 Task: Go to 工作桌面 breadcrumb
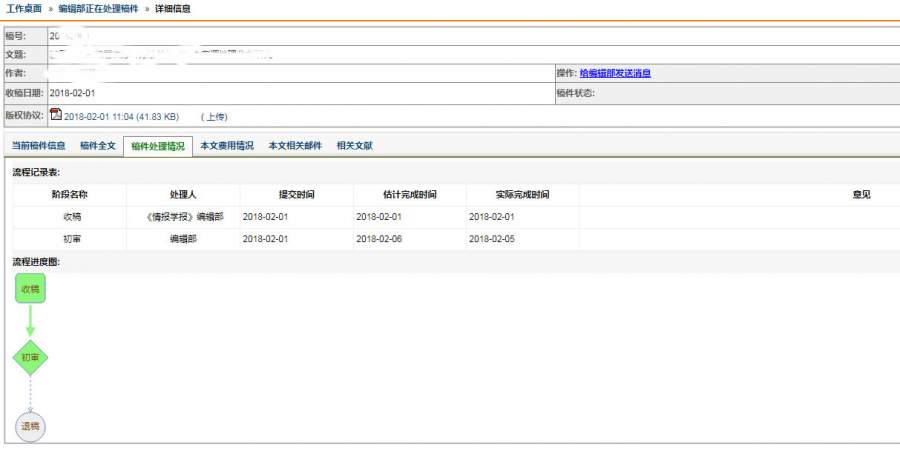(x=24, y=9)
